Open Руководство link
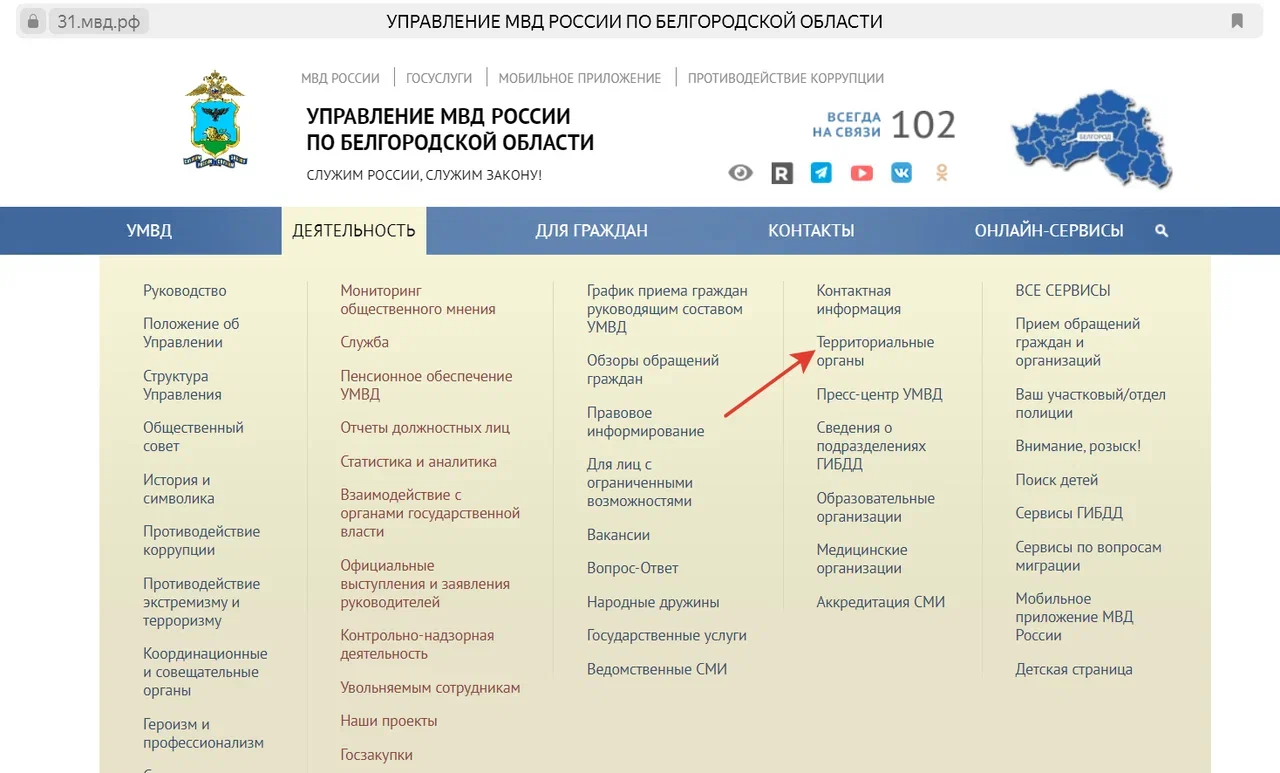This screenshot has width=1280, height=773. pyautogui.click(x=185, y=291)
